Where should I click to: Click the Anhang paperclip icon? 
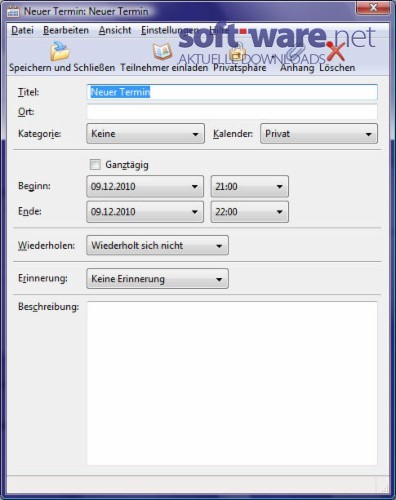(x=296, y=52)
